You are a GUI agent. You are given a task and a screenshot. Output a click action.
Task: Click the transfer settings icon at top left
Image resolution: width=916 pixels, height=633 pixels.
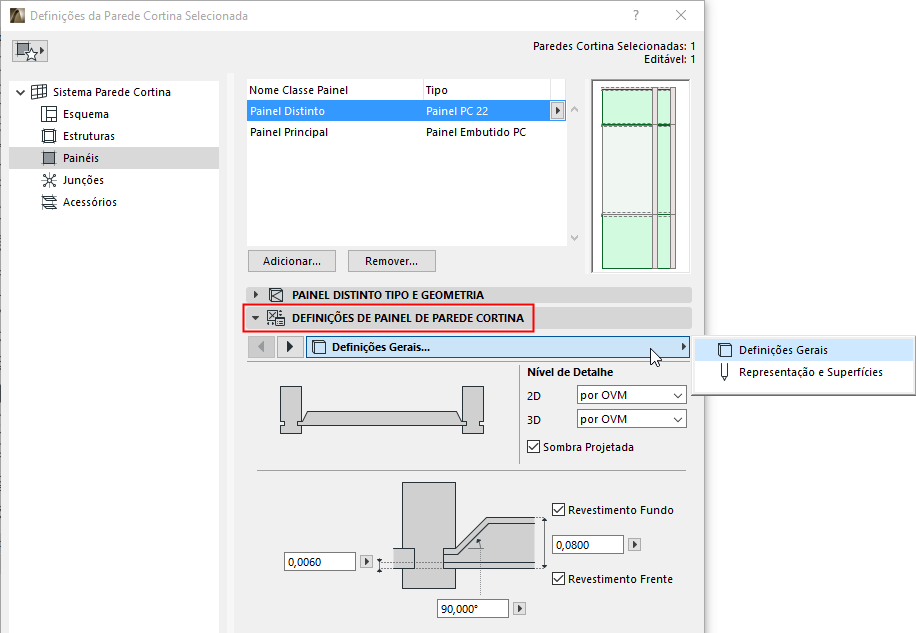pos(28,50)
